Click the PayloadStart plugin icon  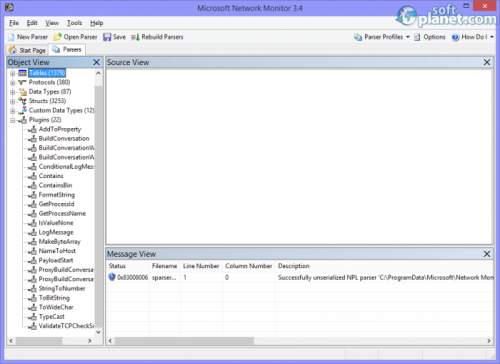click(32, 260)
